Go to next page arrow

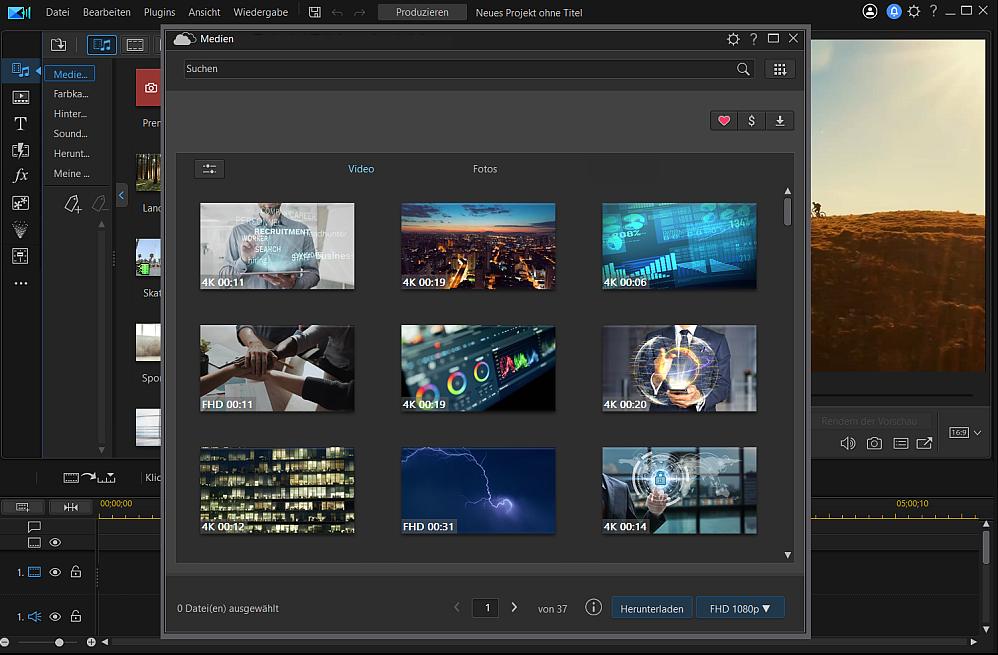point(514,607)
